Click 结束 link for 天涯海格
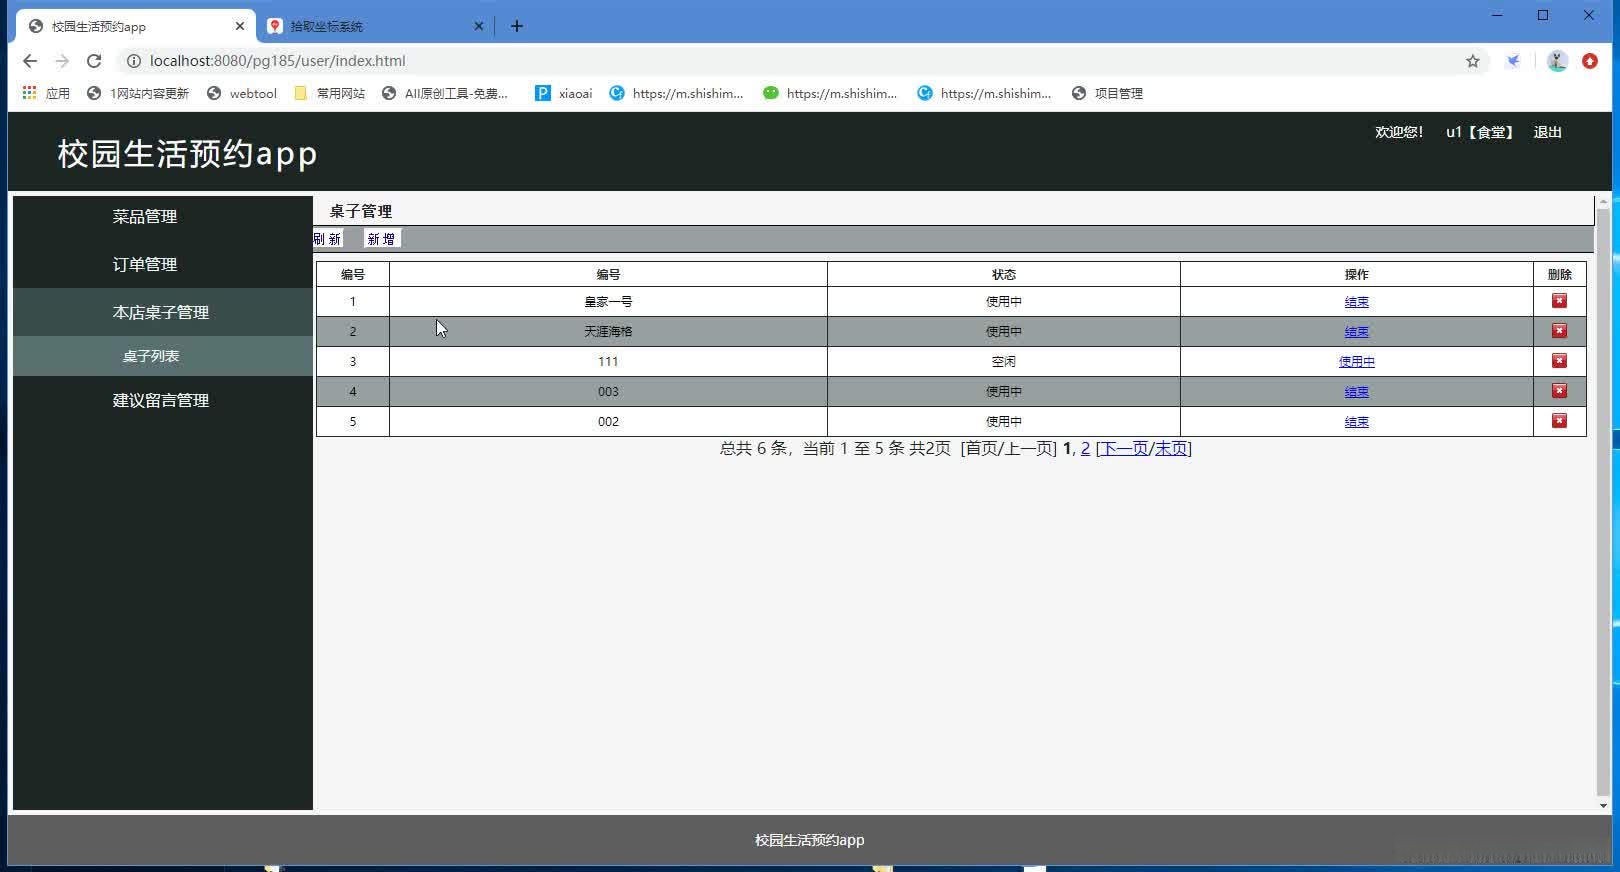Screen dimensions: 1620x872 pos(1356,331)
